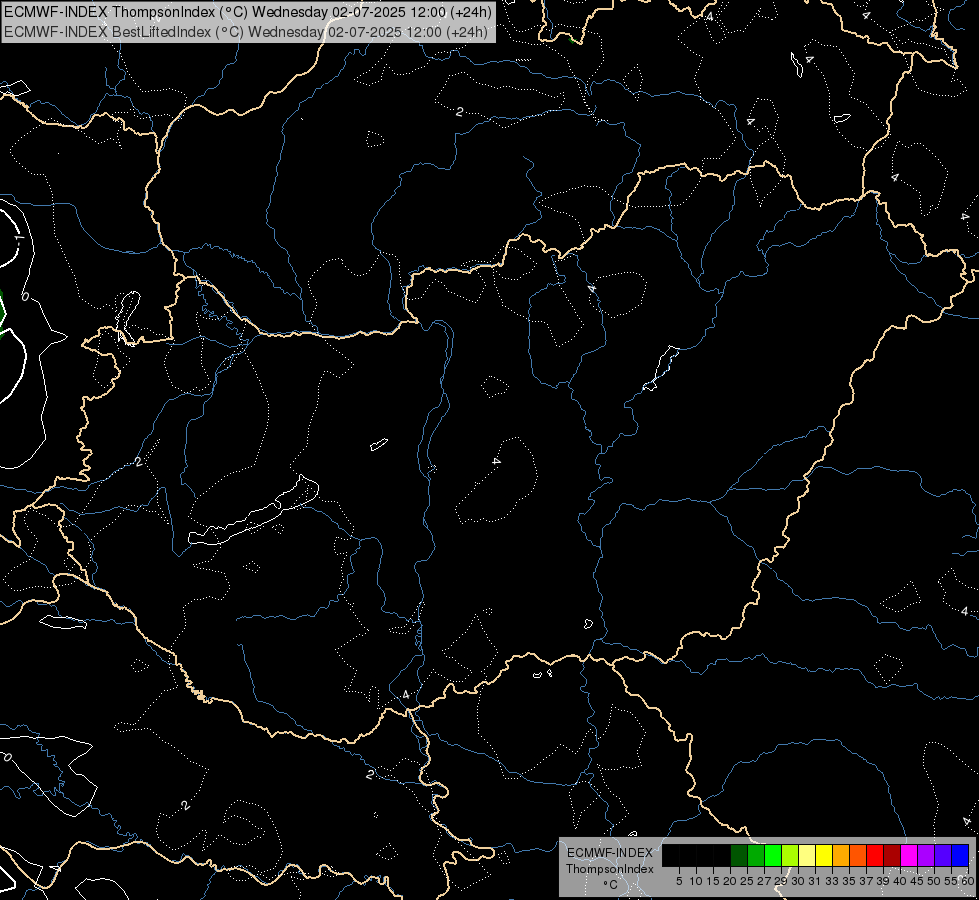This screenshot has width=979, height=900.
Task: Click the legend tick label 39
Action: [x=883, y=881]
